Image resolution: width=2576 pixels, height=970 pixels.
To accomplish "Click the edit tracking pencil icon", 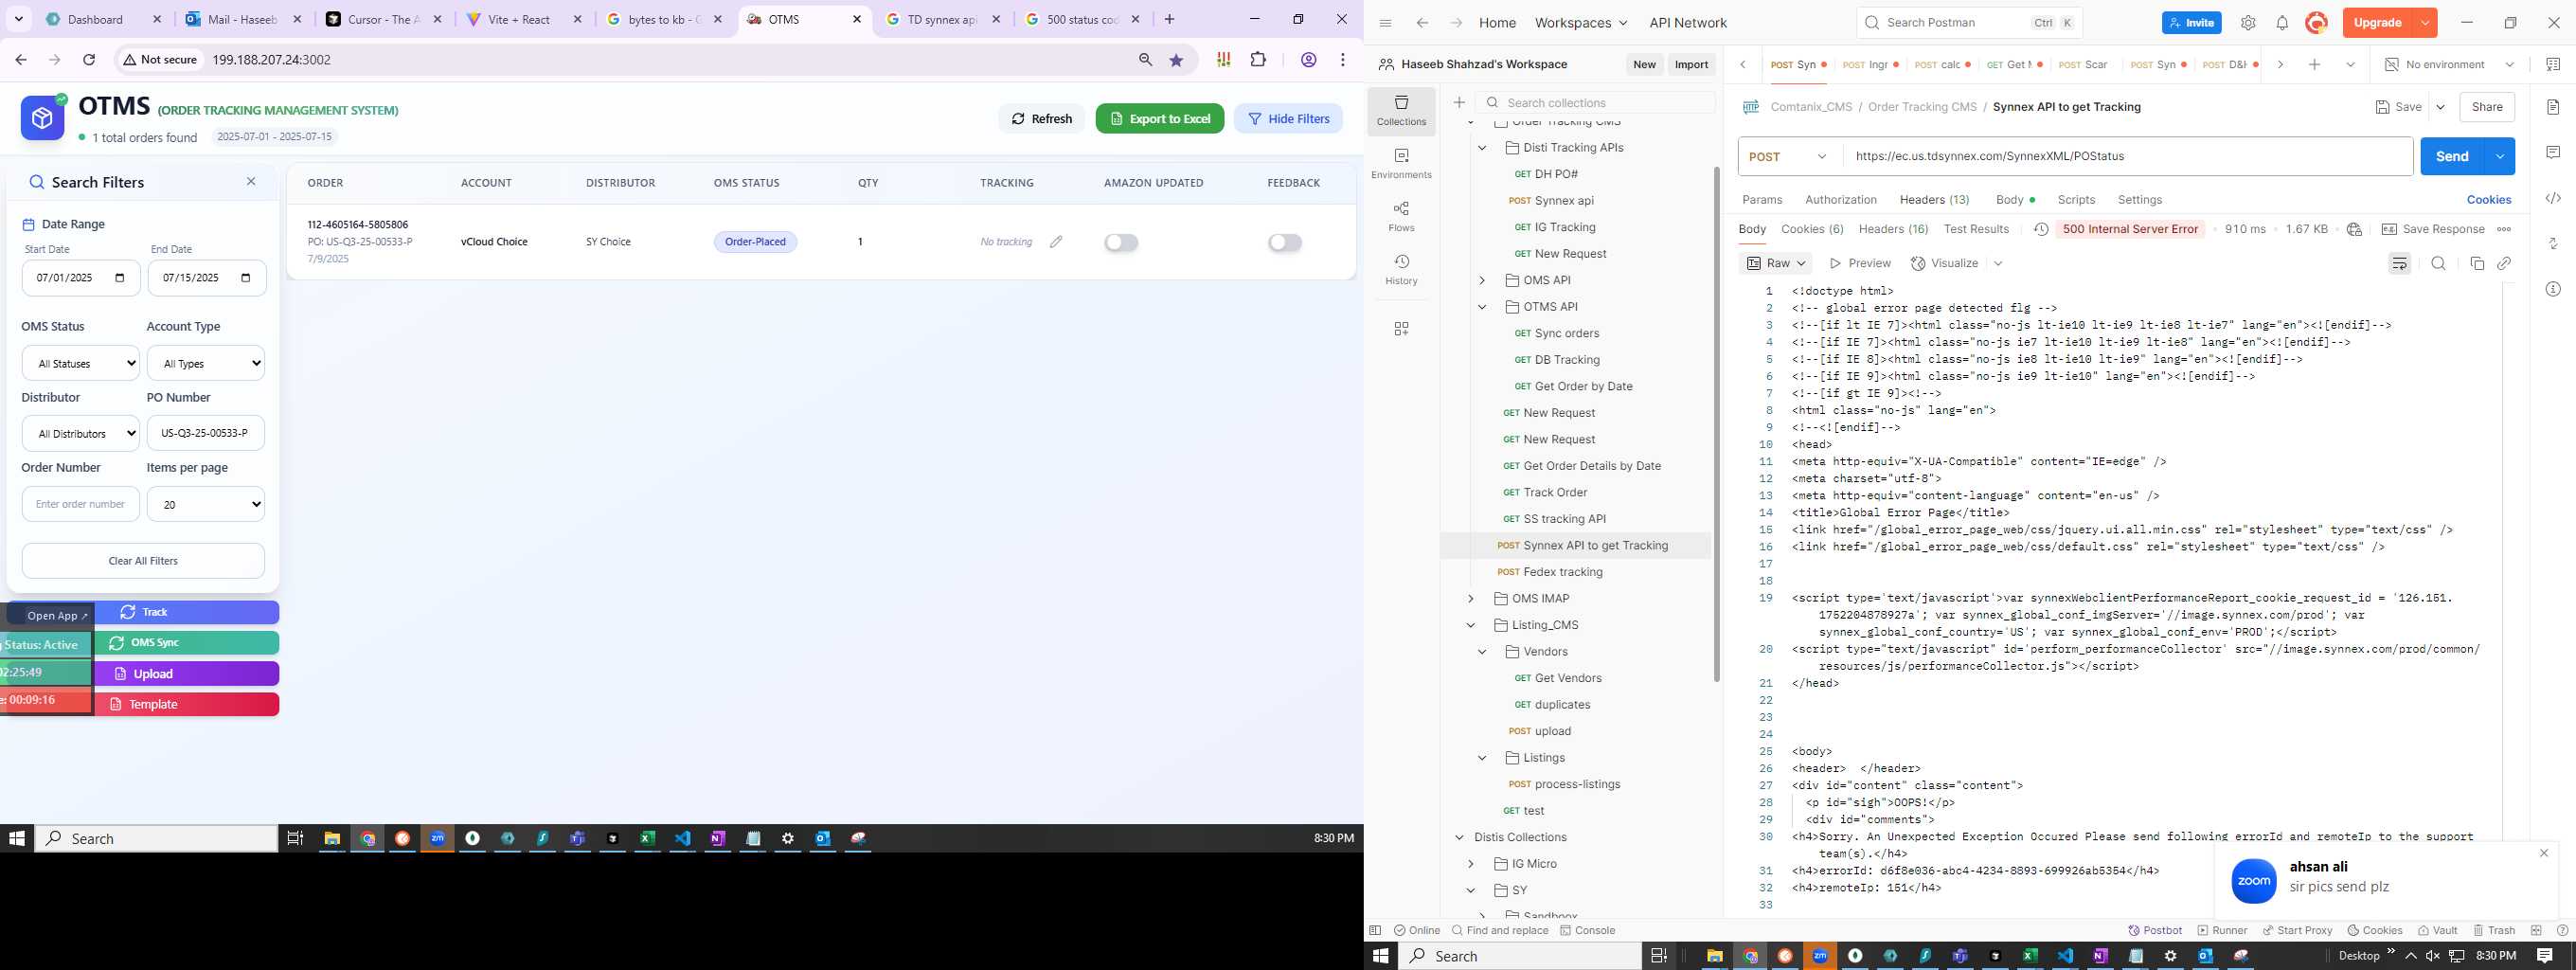I will [1056, 242].
